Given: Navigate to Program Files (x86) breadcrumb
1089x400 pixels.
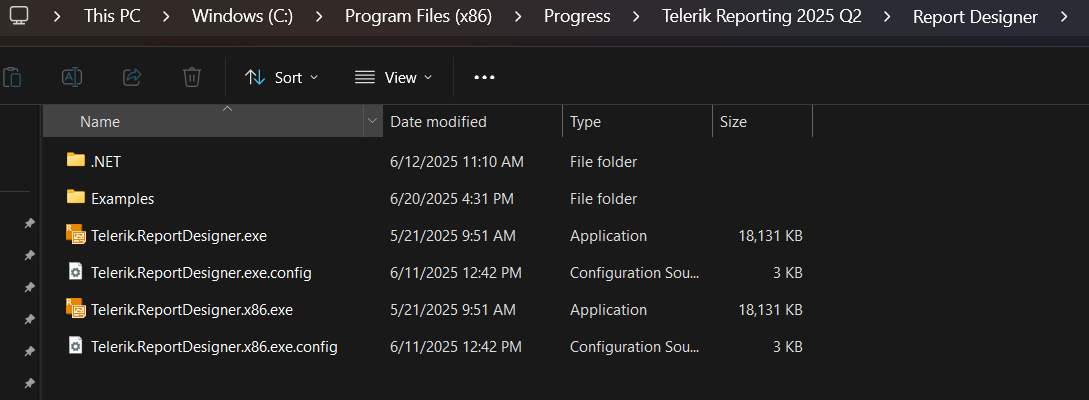Looking at the screenshot, I should (418, 17).
